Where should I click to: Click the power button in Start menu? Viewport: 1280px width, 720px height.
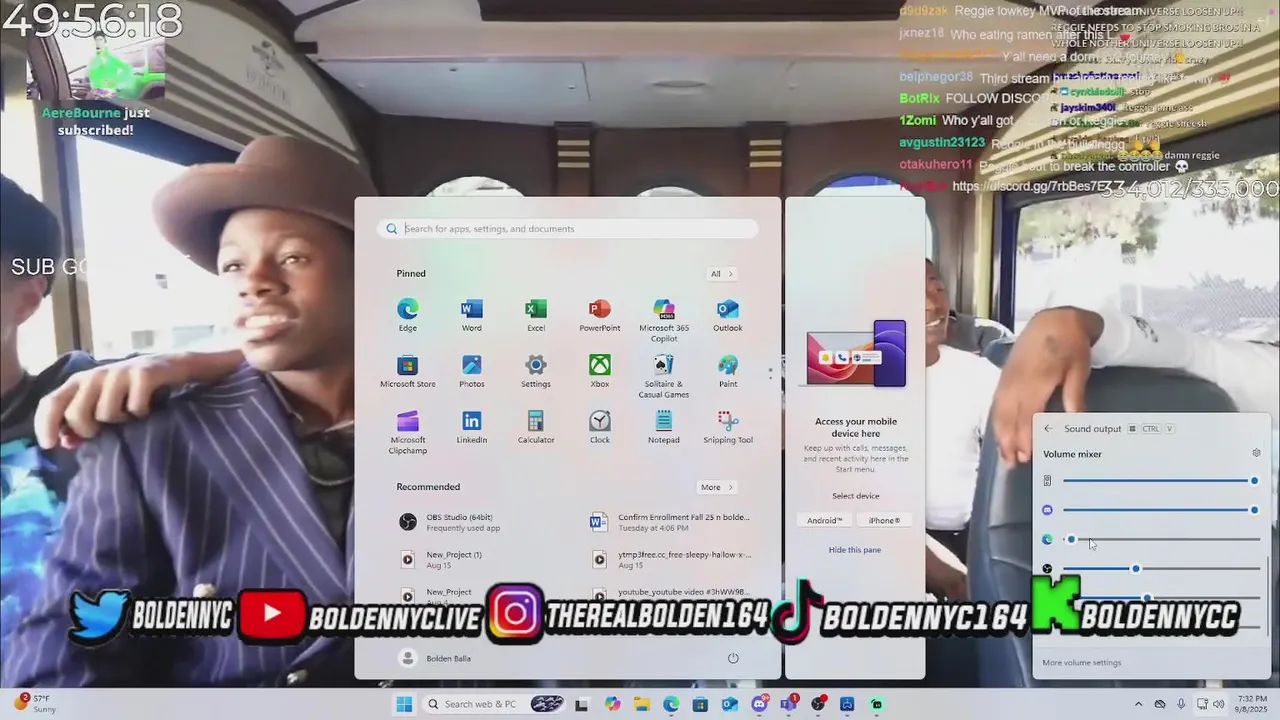pos(733,658)
